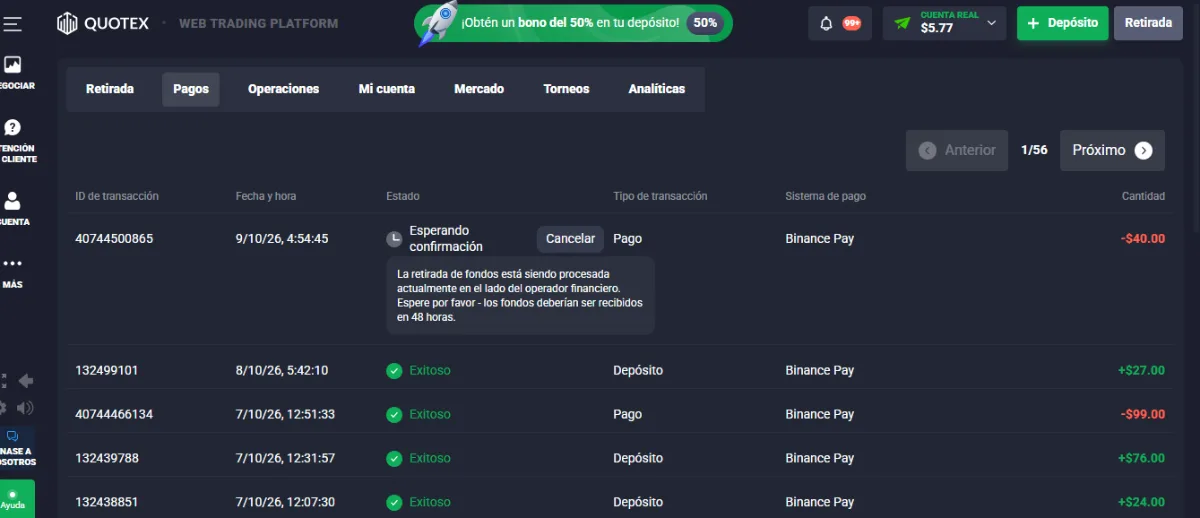Viewport: 1200px width, 518px height.
Task: Switch to the Analíticas tab
Action: [657, 89]
